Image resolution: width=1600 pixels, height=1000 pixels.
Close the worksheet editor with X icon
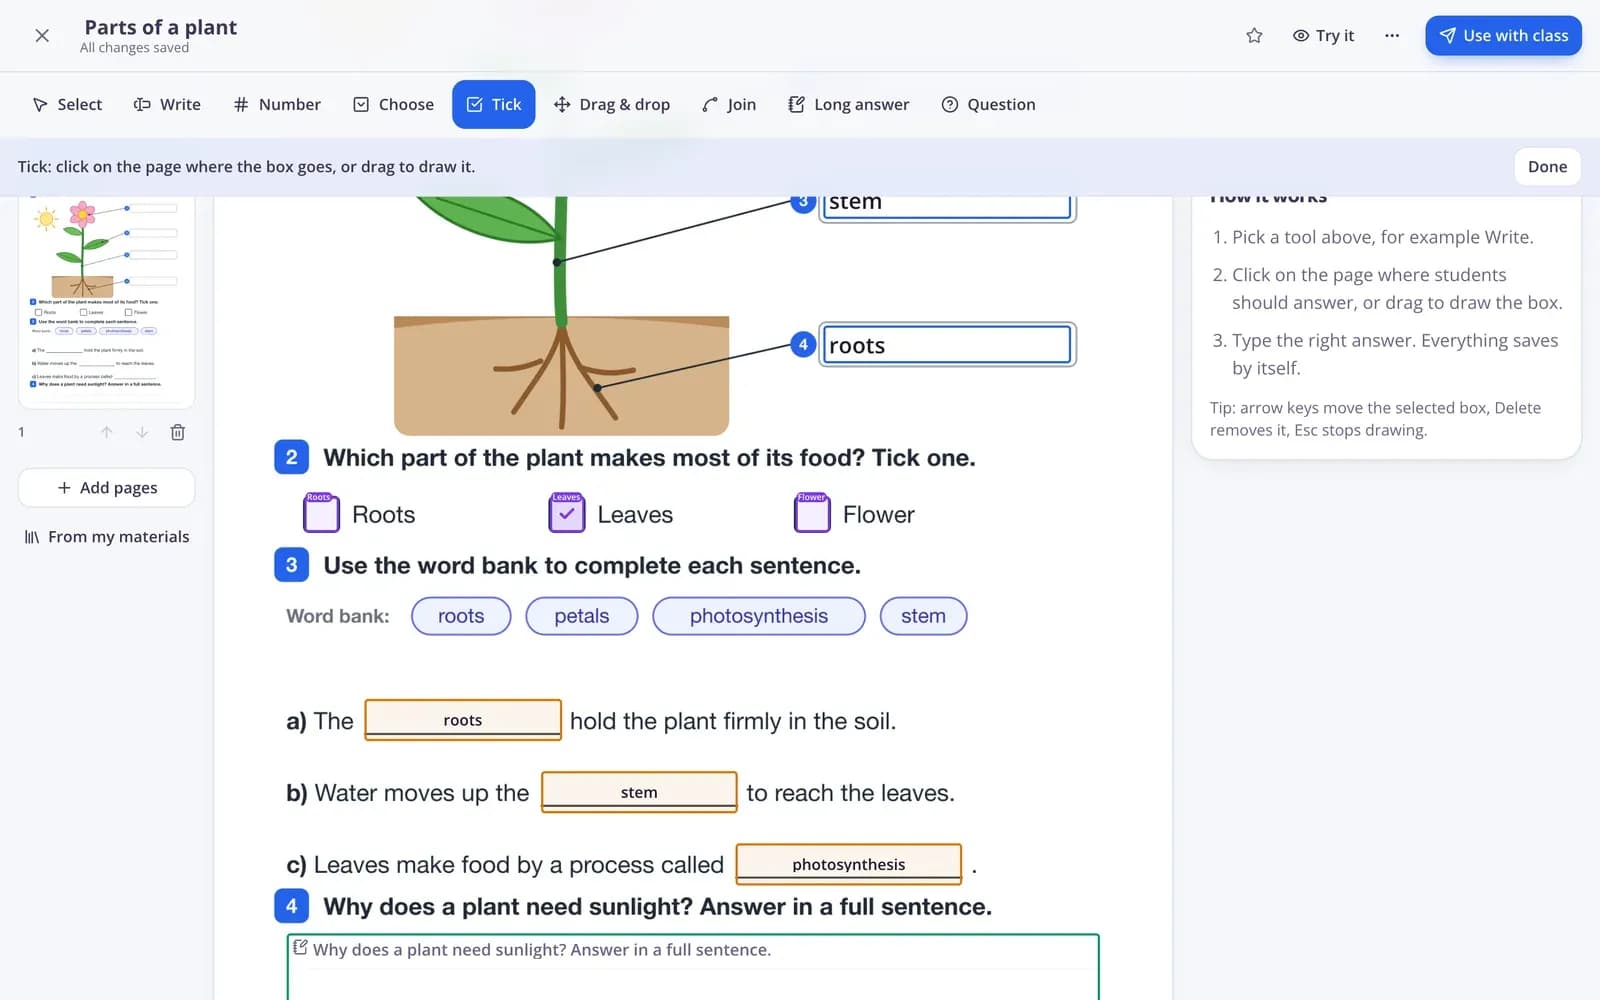click(42, 36)
